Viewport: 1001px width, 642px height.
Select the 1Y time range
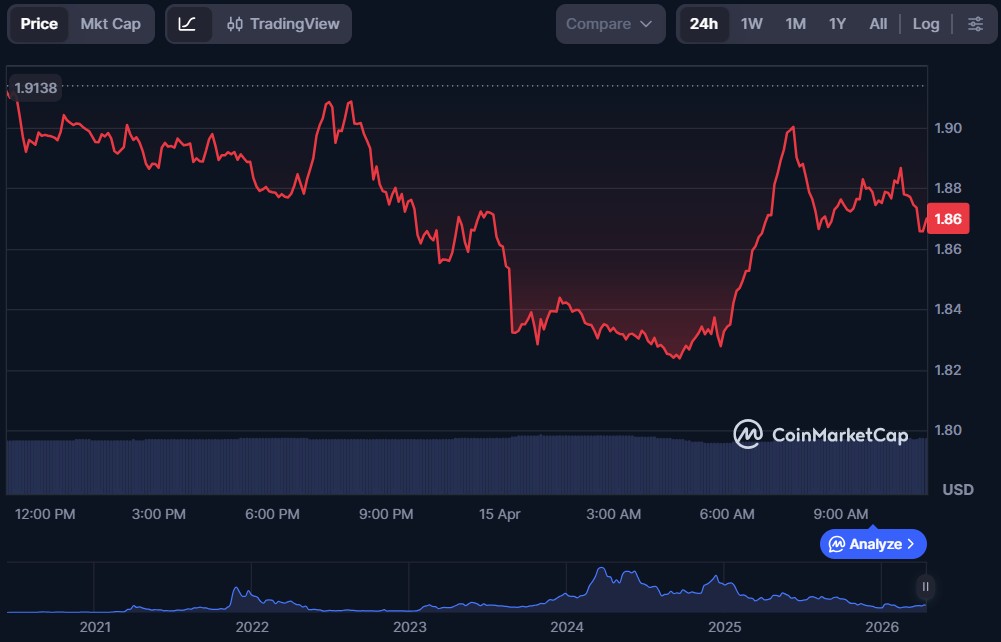click(837, 24)
